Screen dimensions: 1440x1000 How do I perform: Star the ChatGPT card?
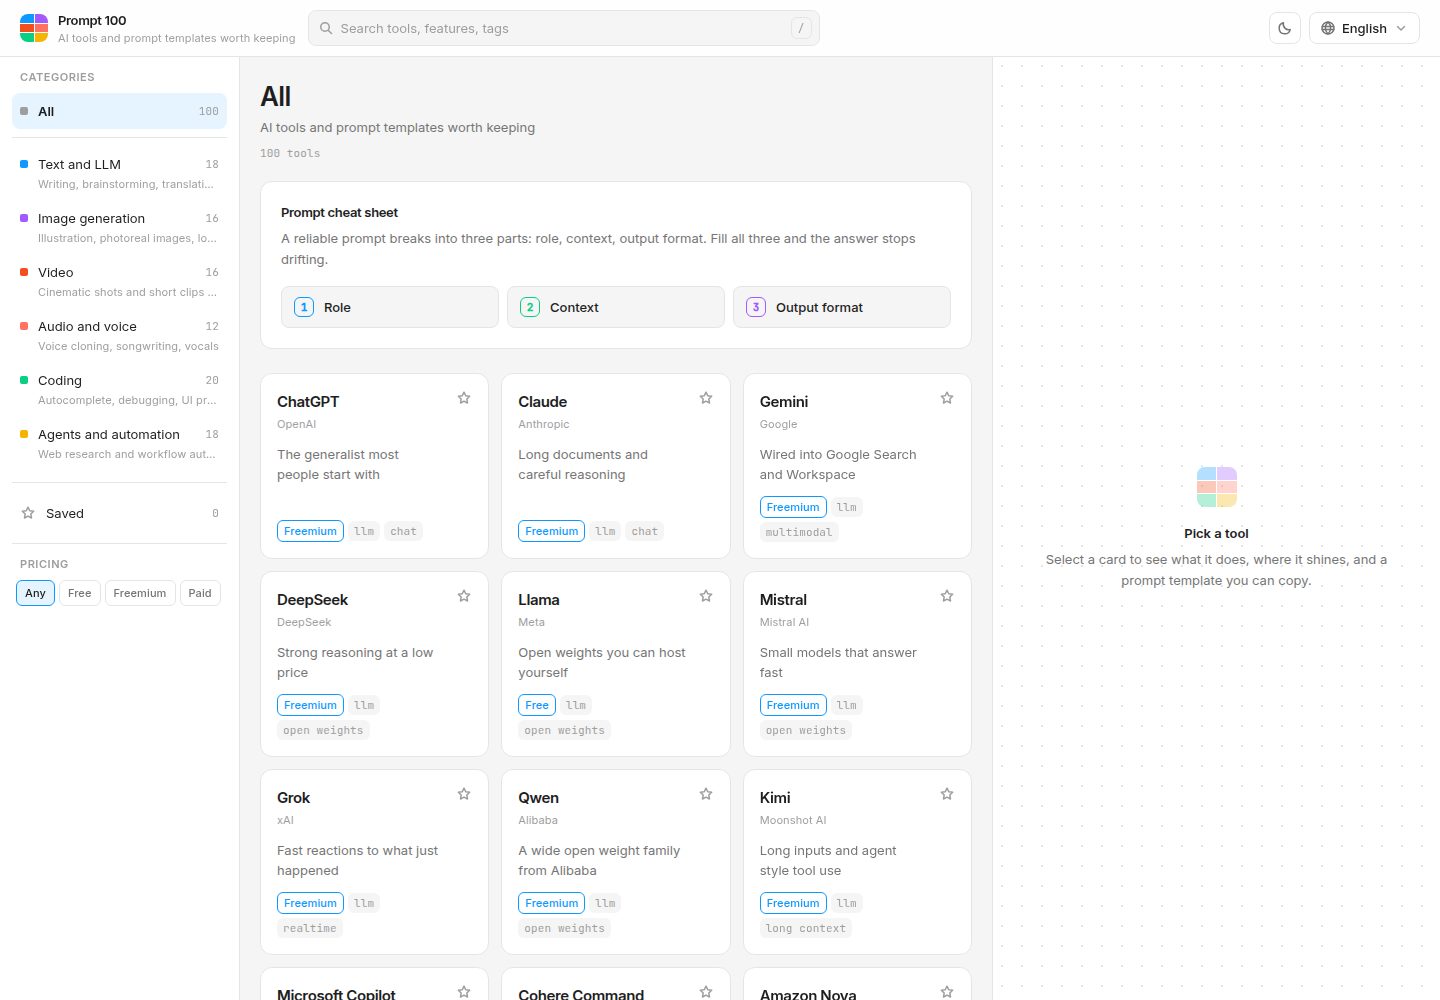[464, 398]
